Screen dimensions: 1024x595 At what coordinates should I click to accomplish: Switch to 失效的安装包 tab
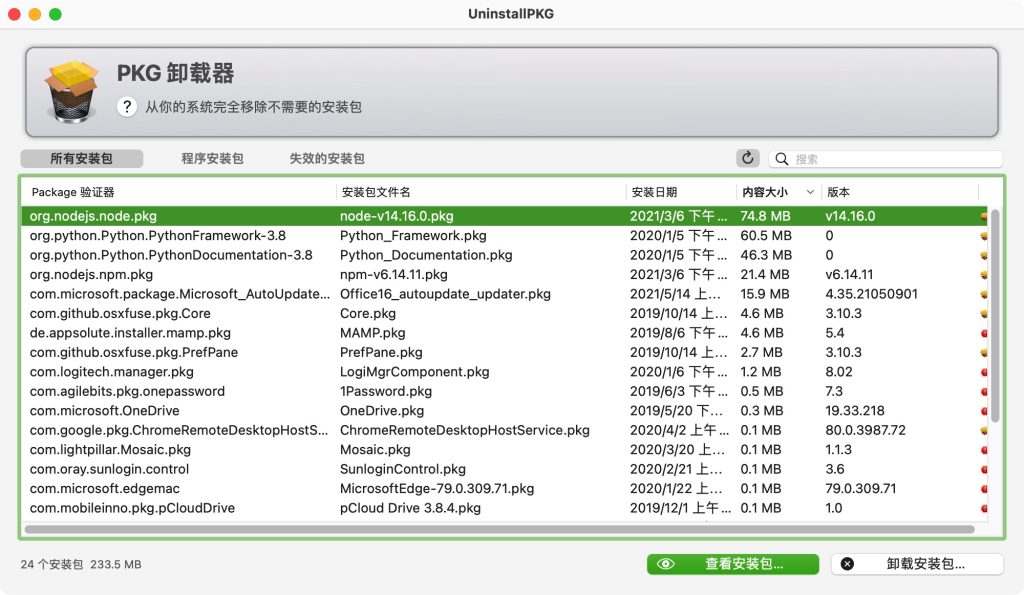tap(327, 159)
